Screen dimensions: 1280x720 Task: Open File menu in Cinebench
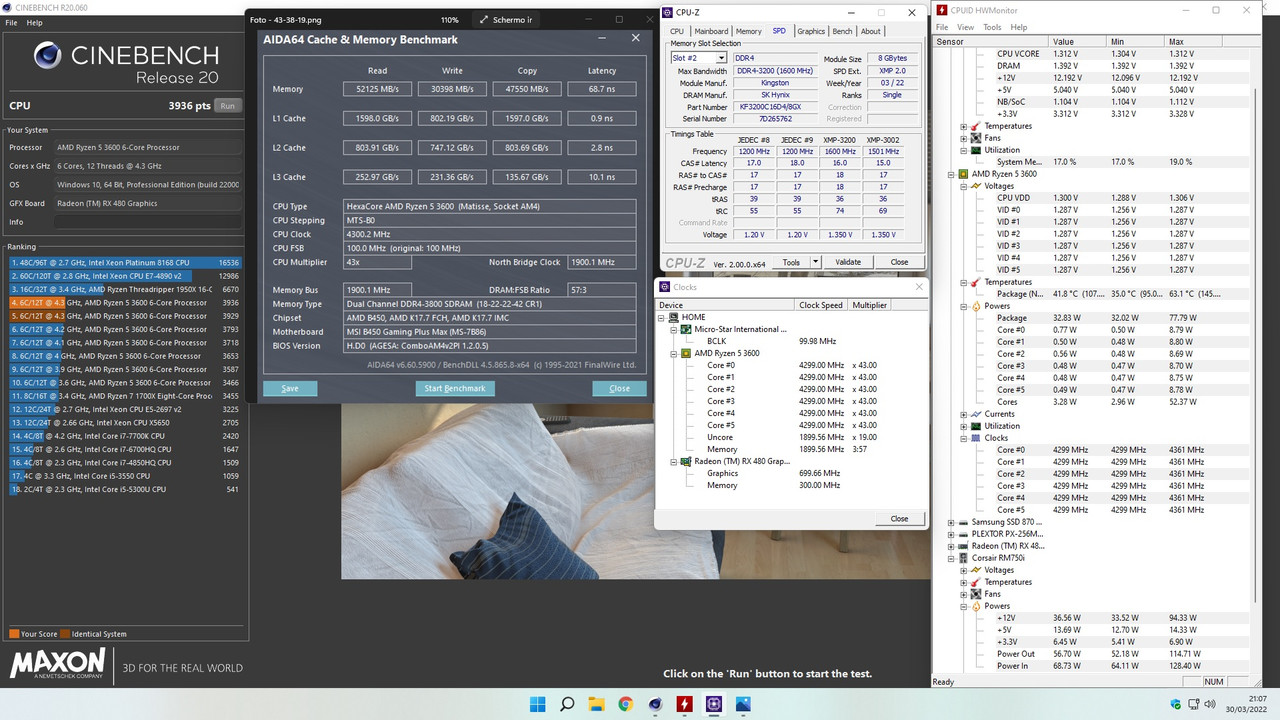tap(10, 22)
